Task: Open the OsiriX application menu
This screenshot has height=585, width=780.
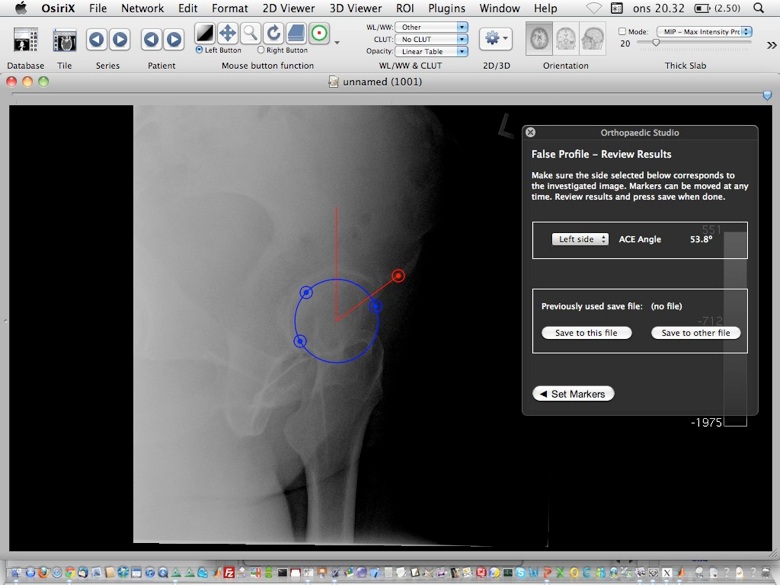Action: pos(58,8)
